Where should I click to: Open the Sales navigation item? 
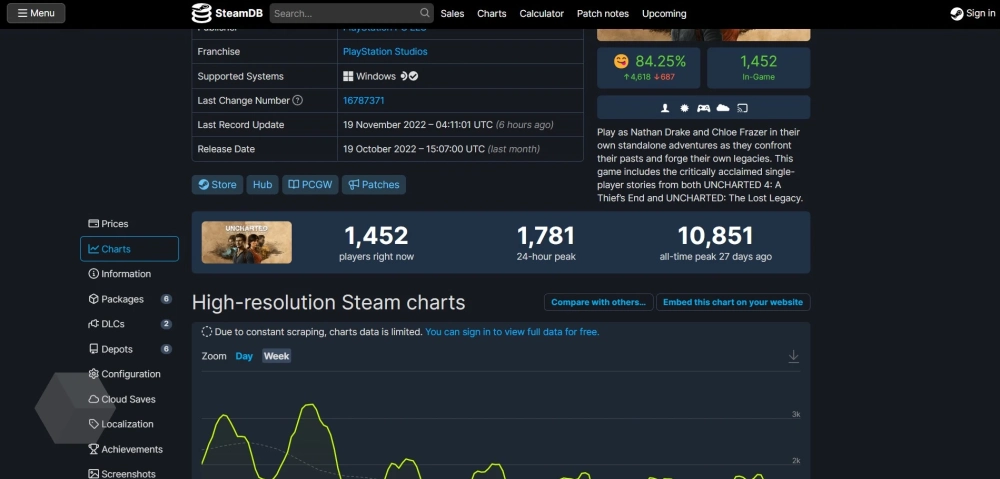(452, 14)
